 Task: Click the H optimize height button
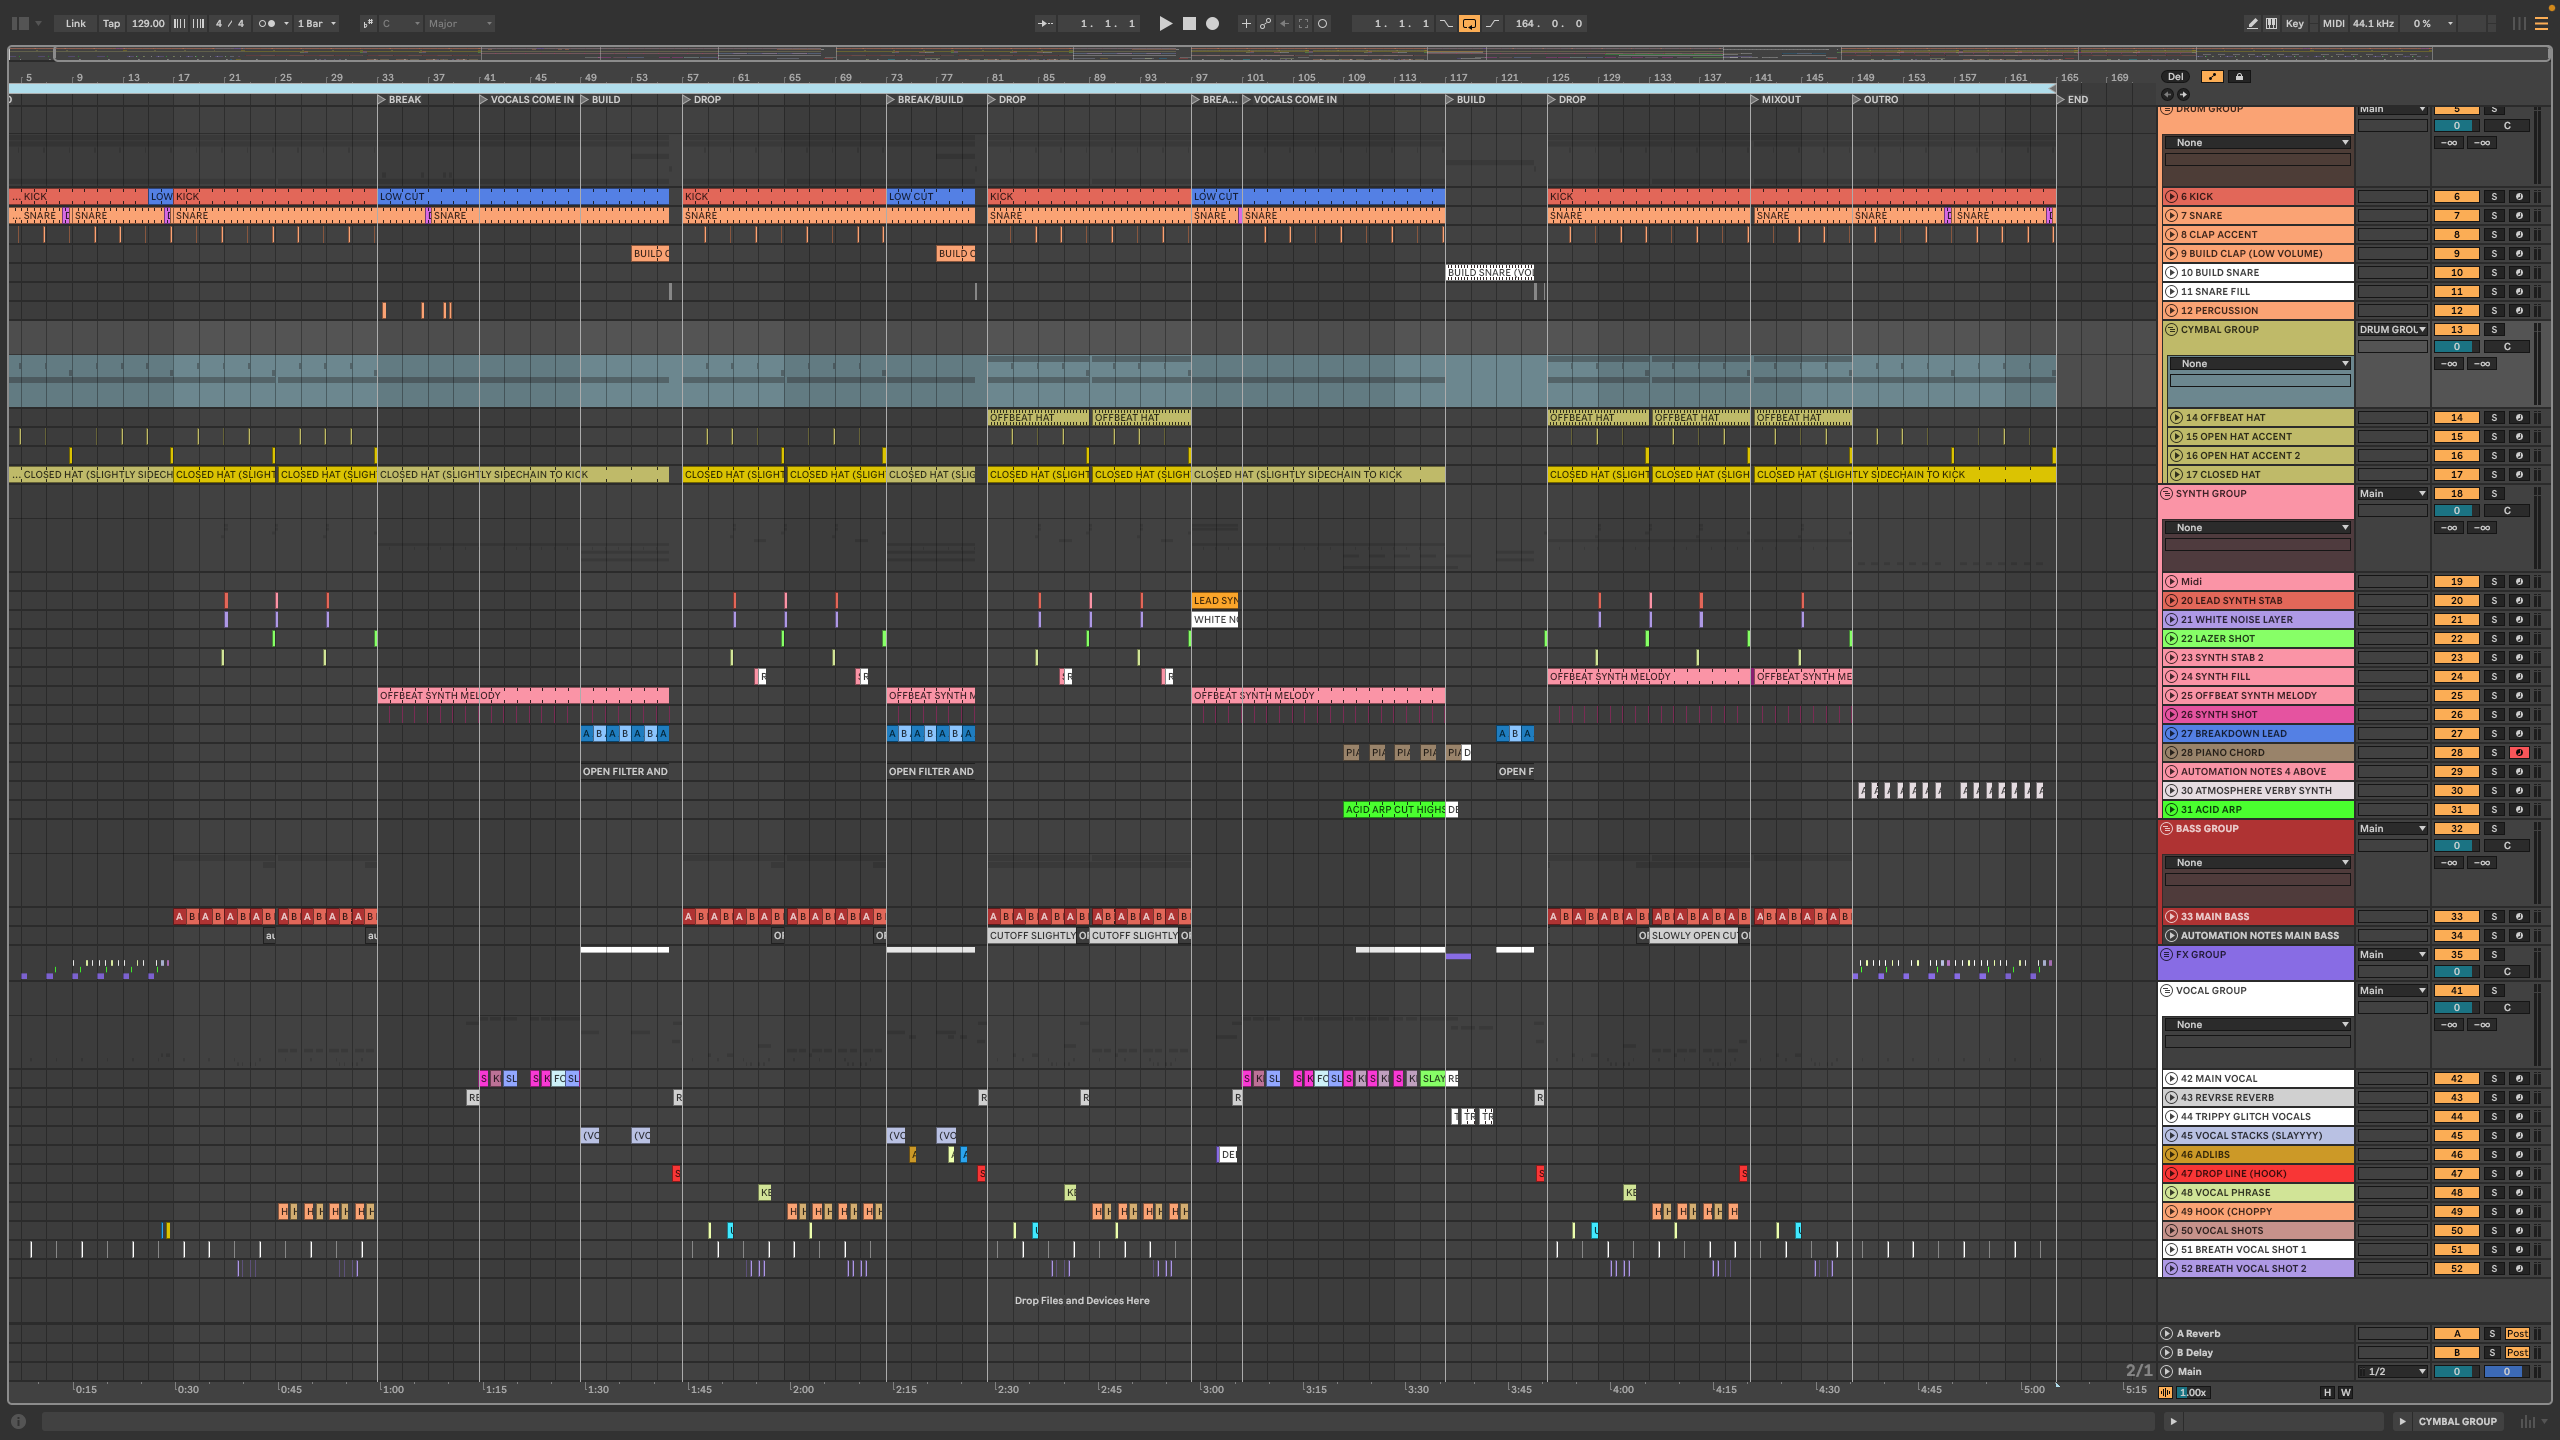point(2327,1393)
